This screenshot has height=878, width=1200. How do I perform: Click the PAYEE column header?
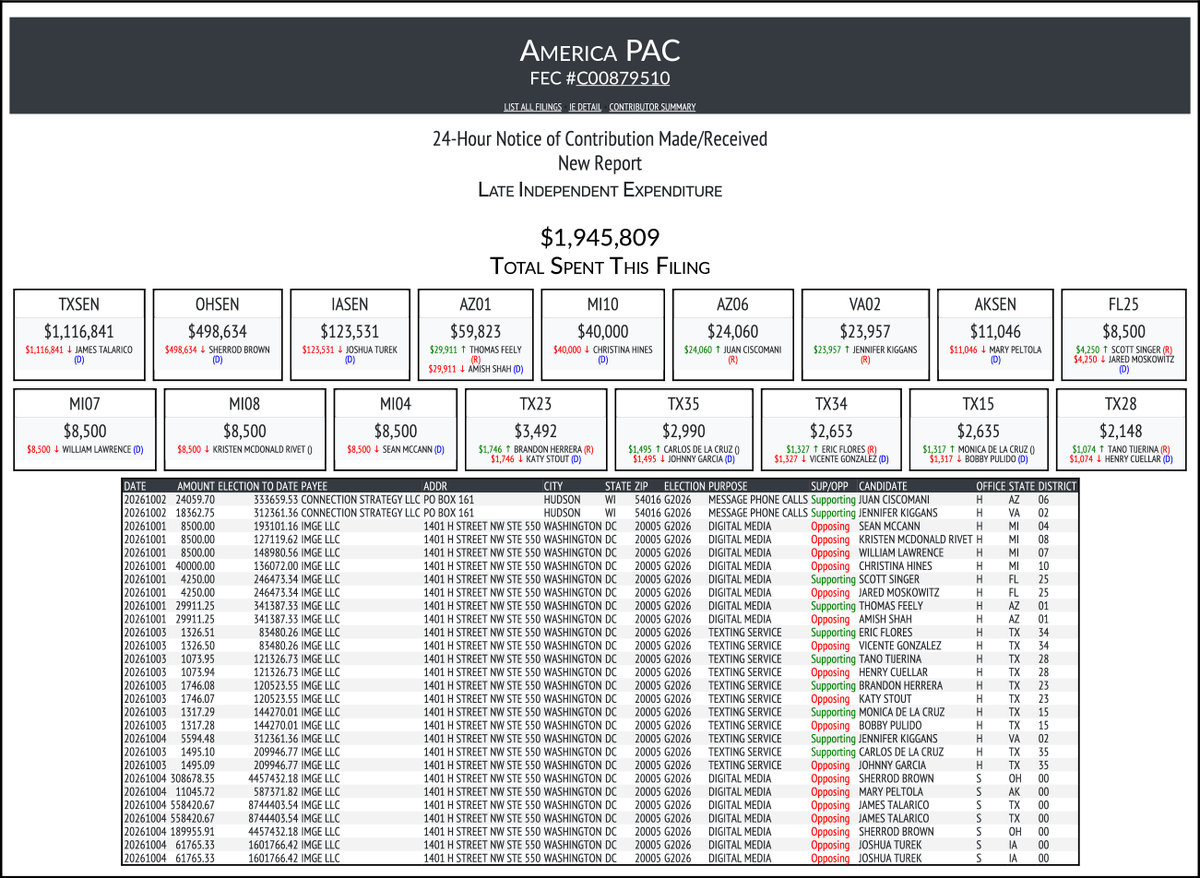pos(315,486)
